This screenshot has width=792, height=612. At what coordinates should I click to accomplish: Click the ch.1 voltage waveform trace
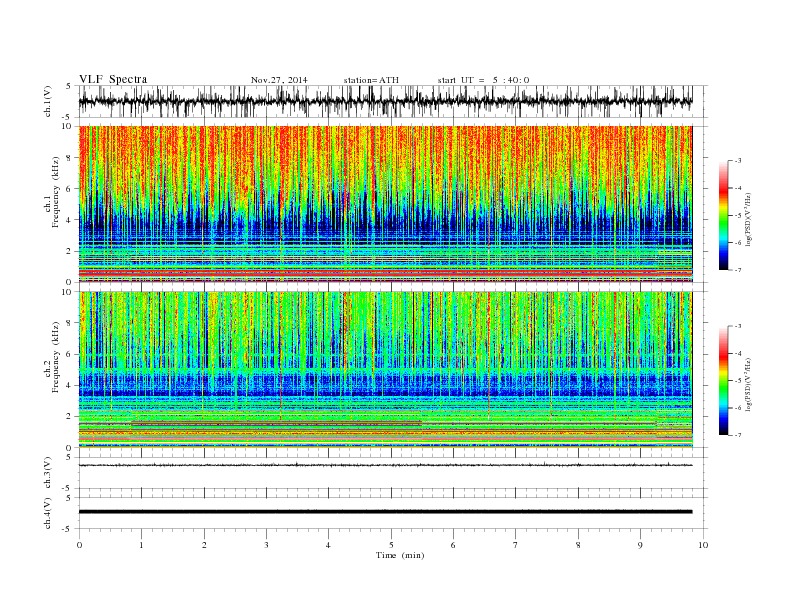click(385, 101)
